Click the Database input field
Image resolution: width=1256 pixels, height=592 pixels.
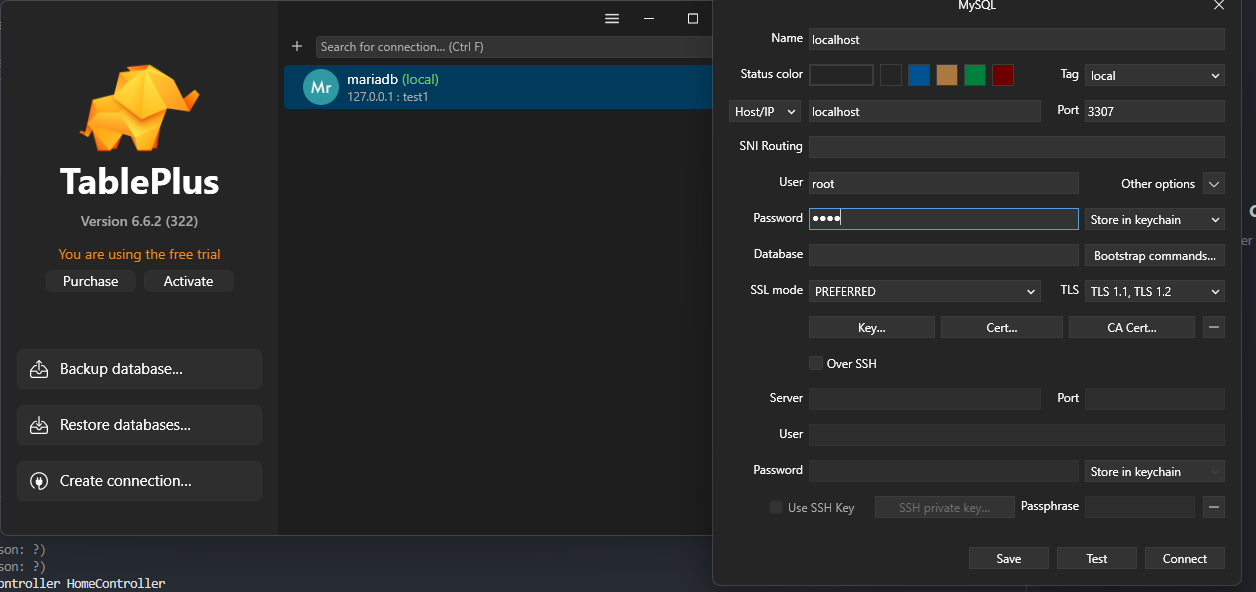coord(944,255)
